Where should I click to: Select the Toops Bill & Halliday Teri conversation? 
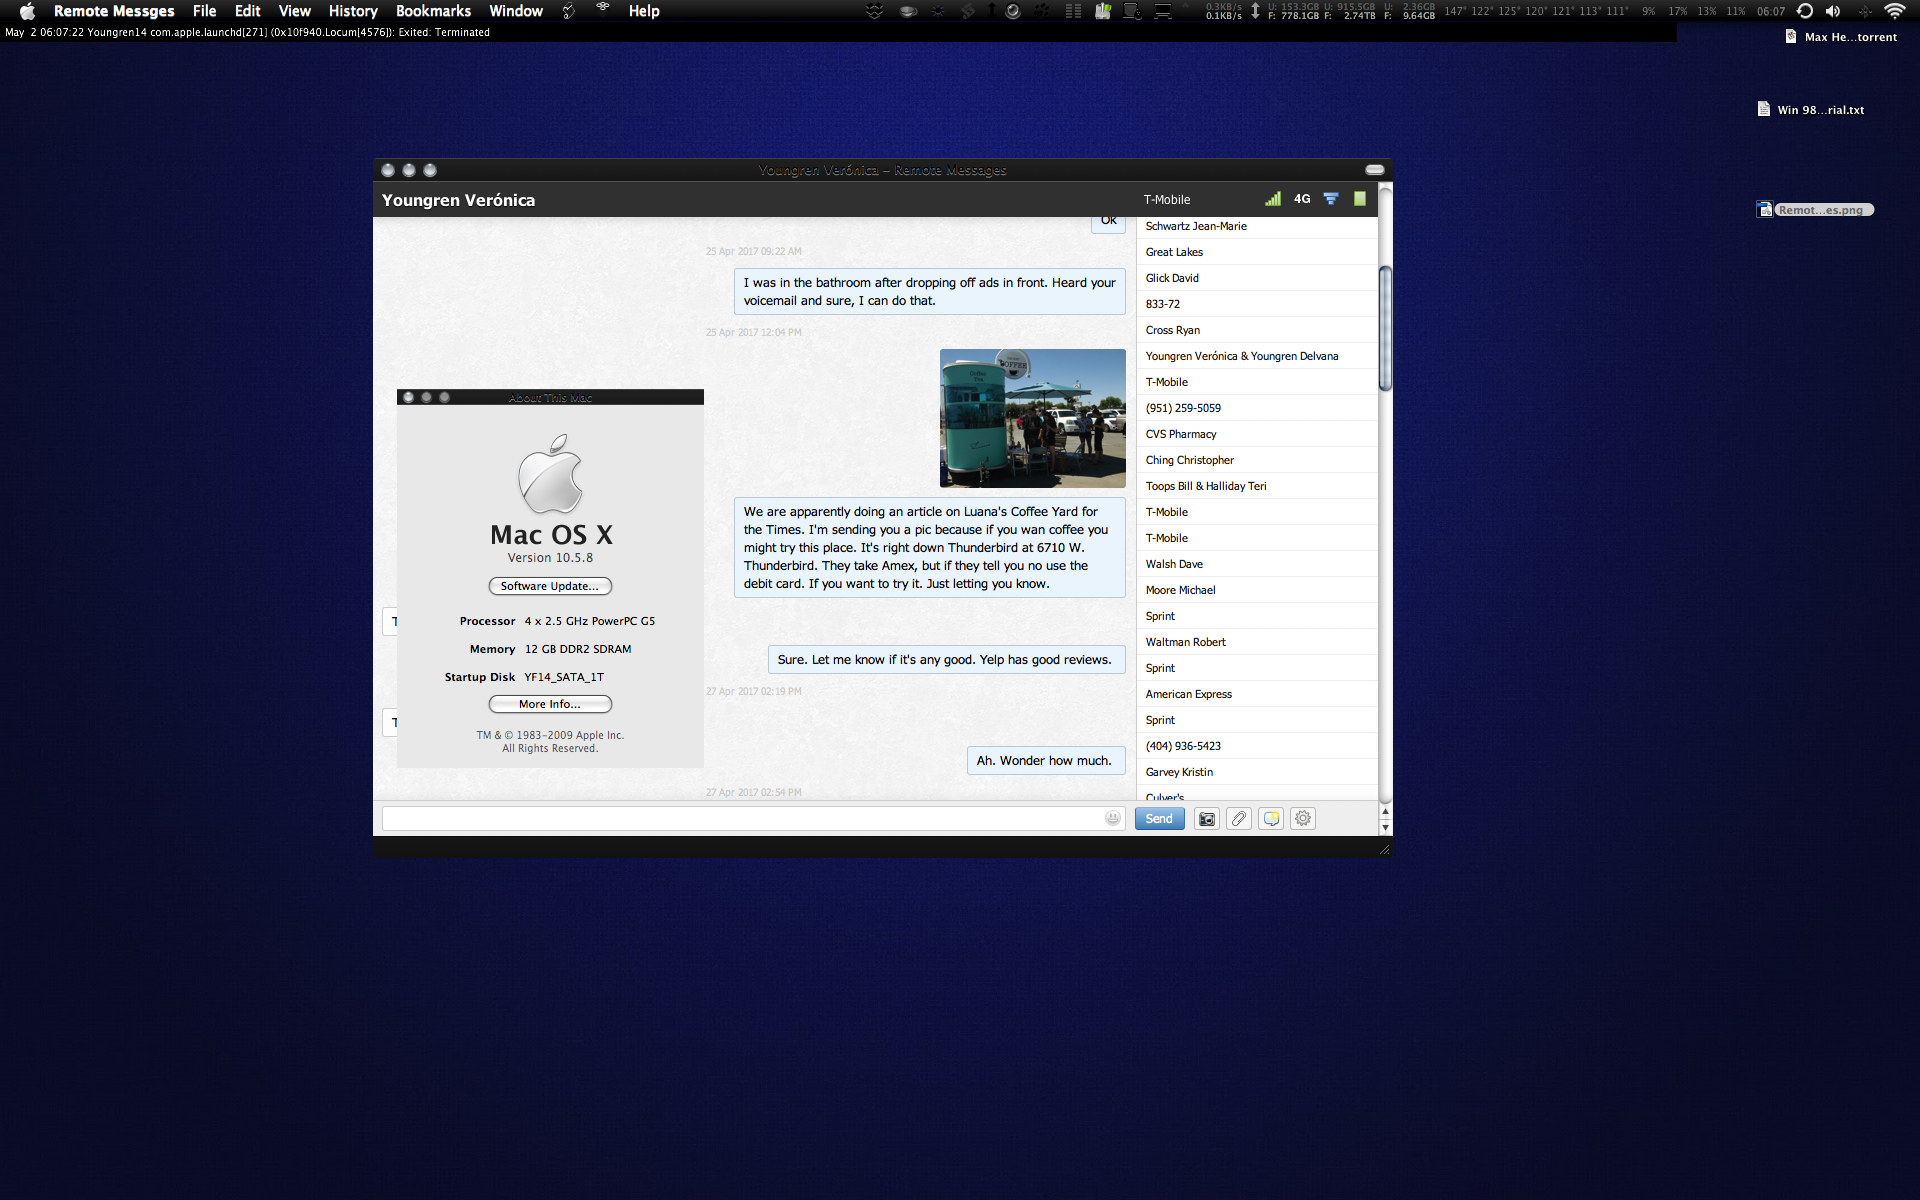click(1257, 486)
